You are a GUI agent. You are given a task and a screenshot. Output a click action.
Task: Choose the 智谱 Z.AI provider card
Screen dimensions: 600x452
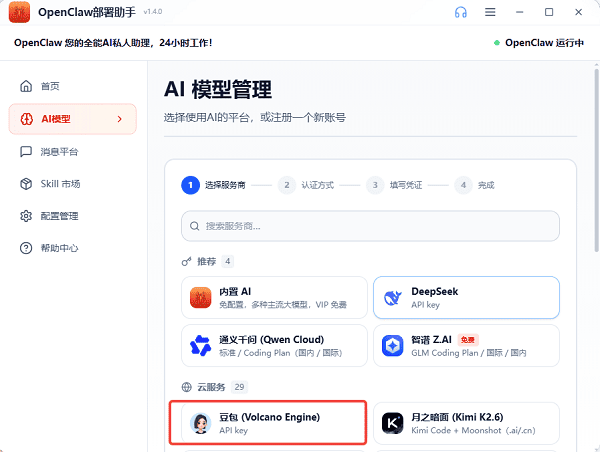pos(466,346)
